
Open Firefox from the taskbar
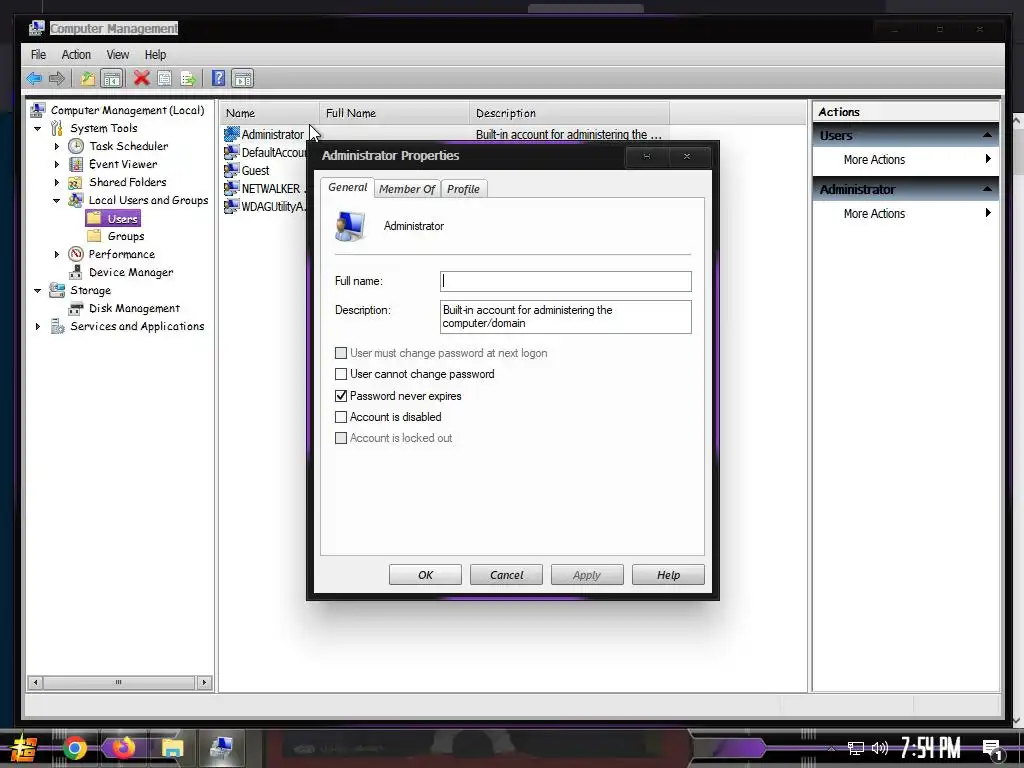(x=123, y=748)
